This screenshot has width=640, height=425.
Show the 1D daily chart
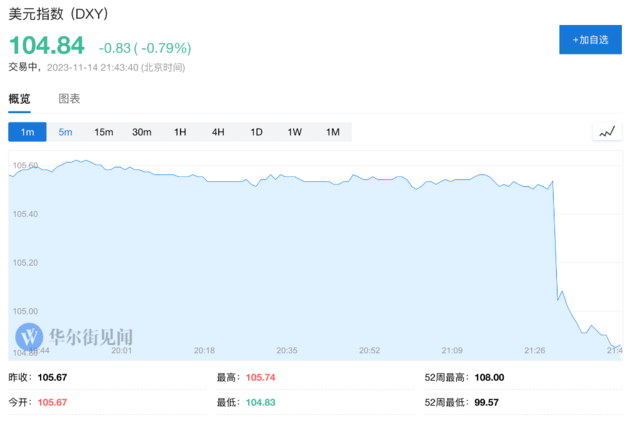(x=256, y=132)
